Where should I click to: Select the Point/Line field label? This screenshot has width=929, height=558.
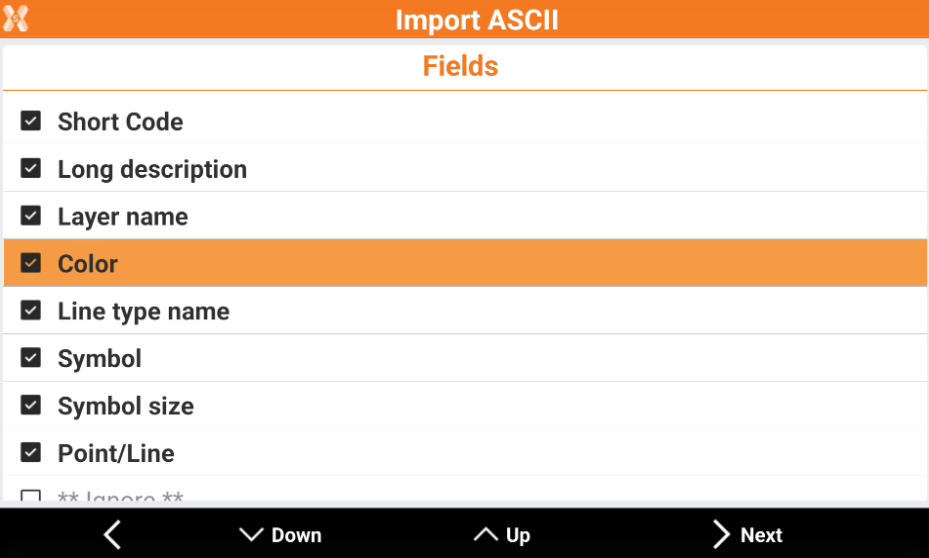pyautogui.click(x=116, y=453)
